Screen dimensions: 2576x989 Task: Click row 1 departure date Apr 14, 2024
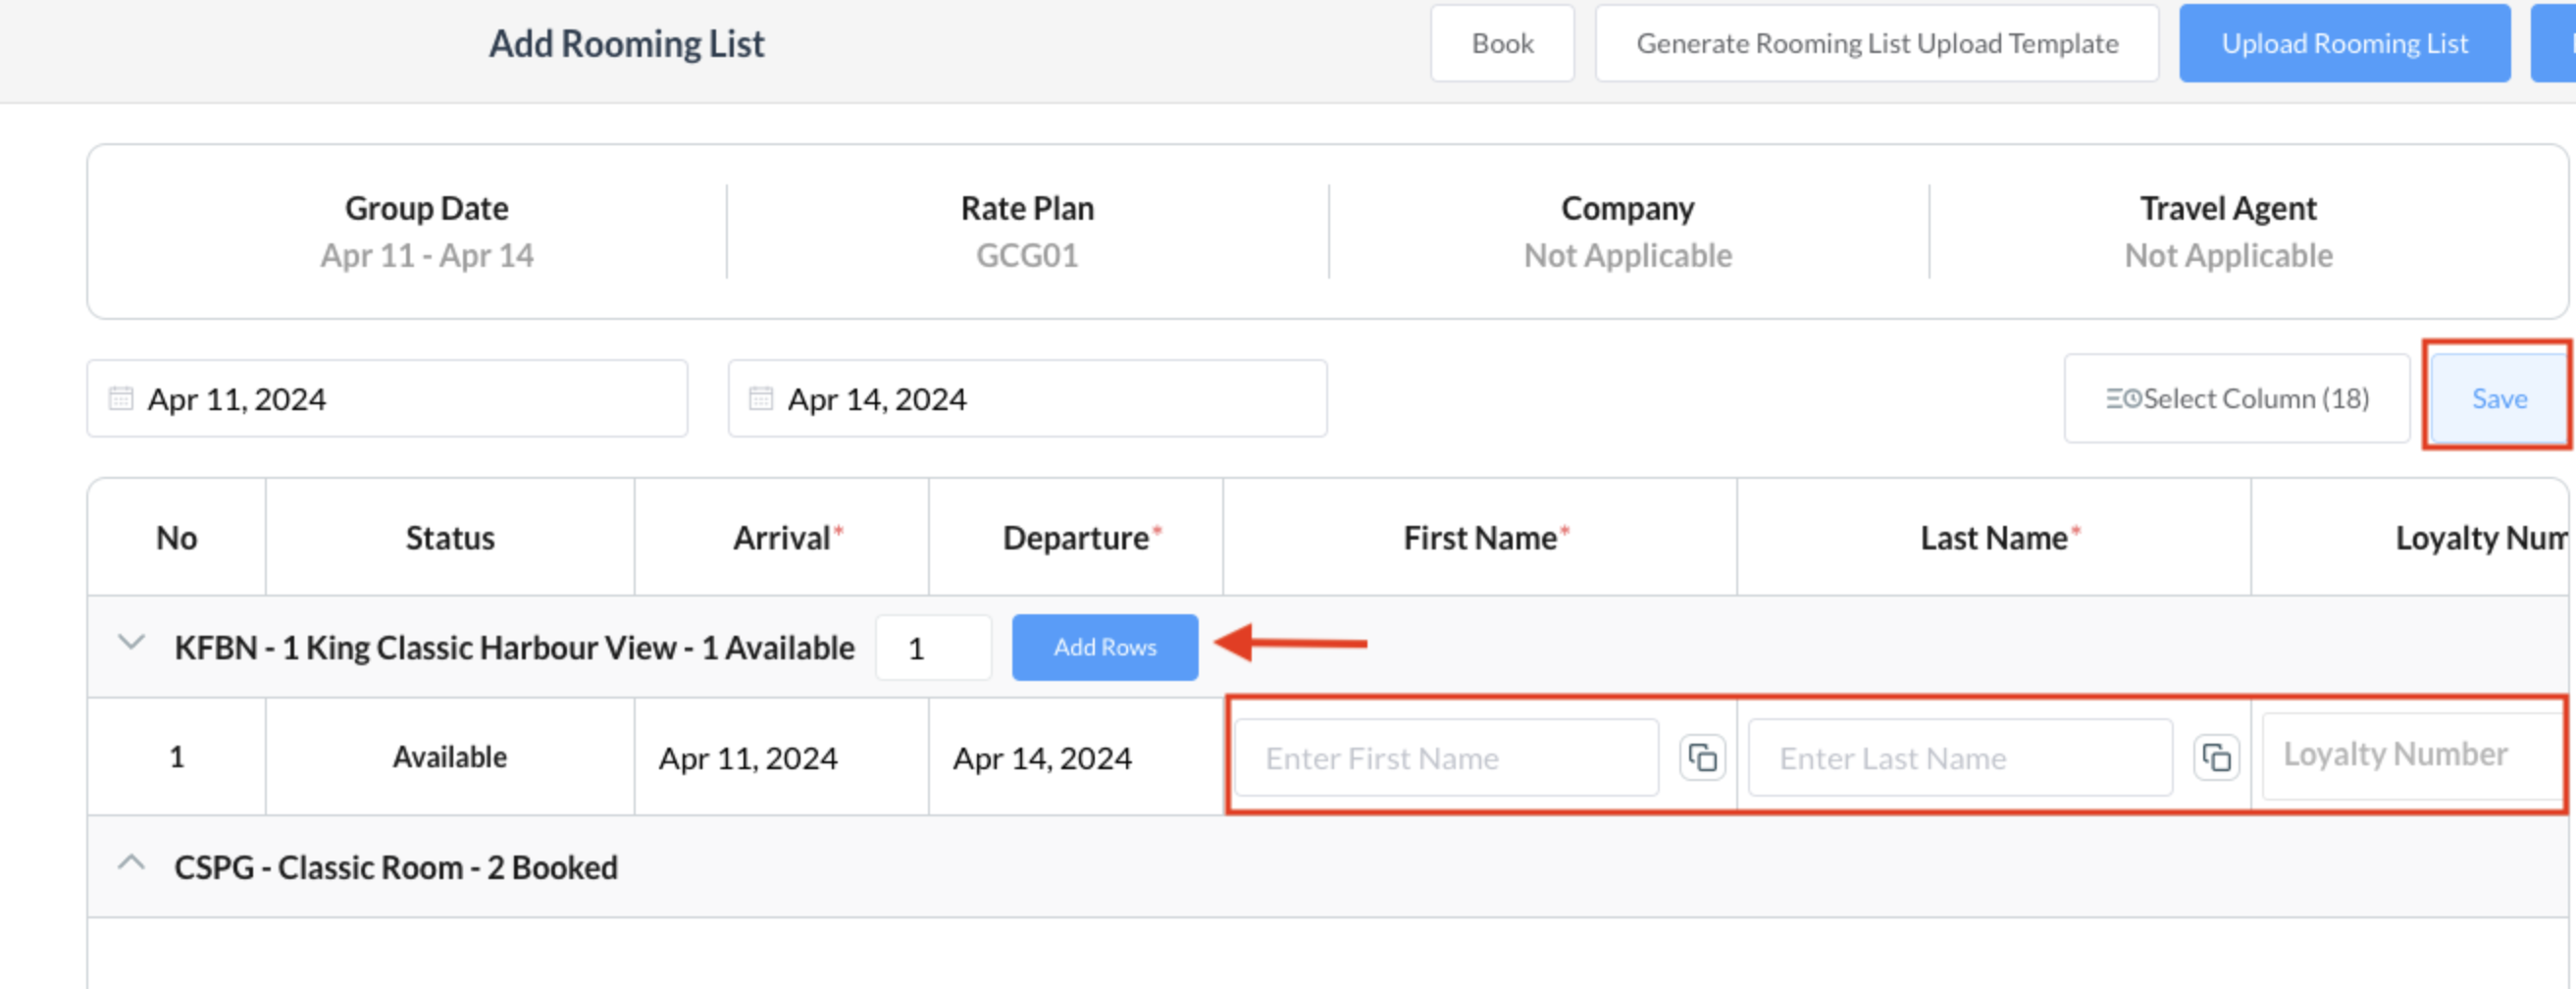pos(1042,758)
